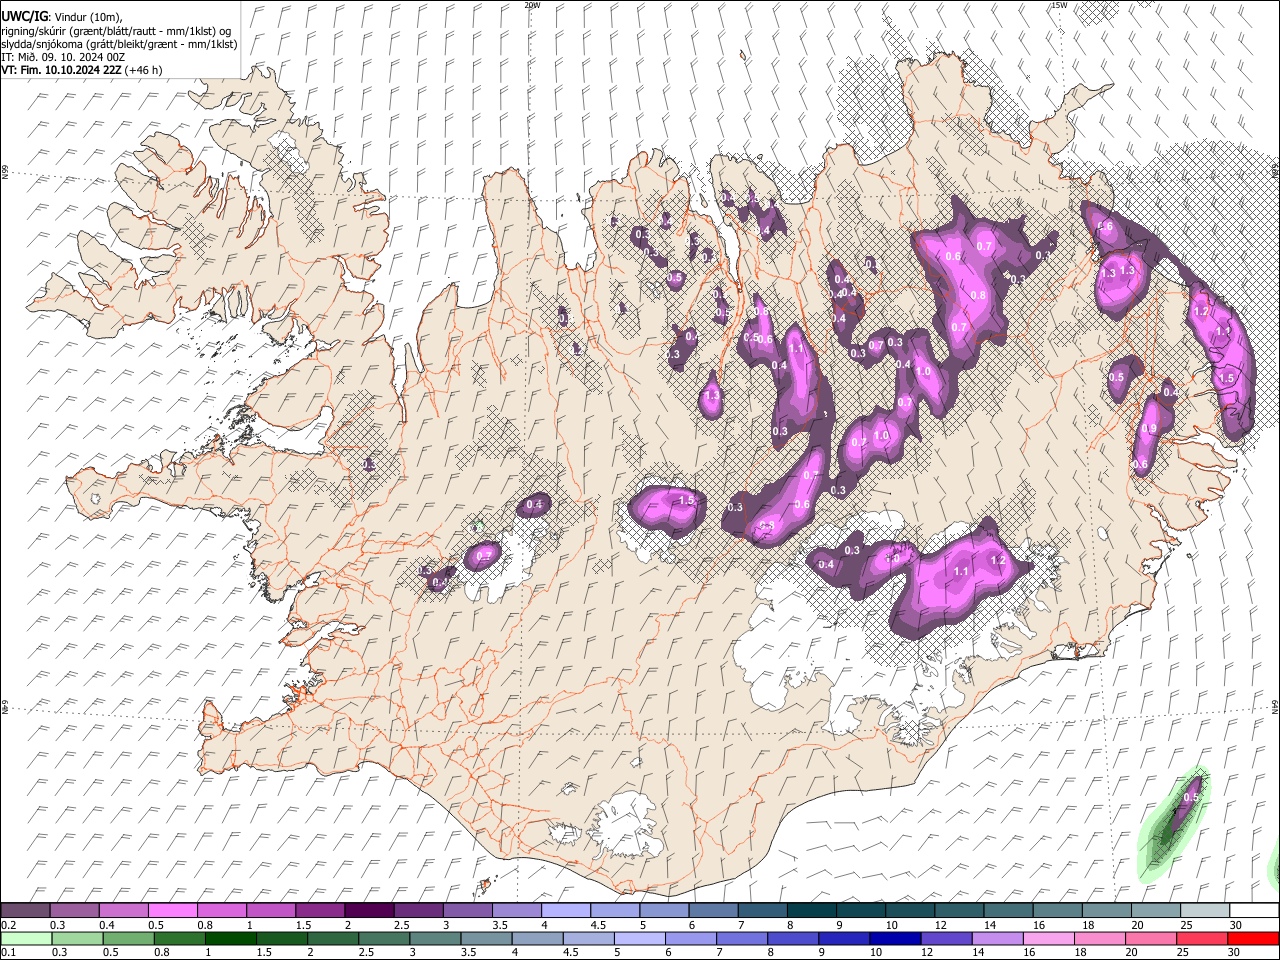Select the slate blue 6–7 snow legend swatch
1280x960 pixels.
[714, 911]
